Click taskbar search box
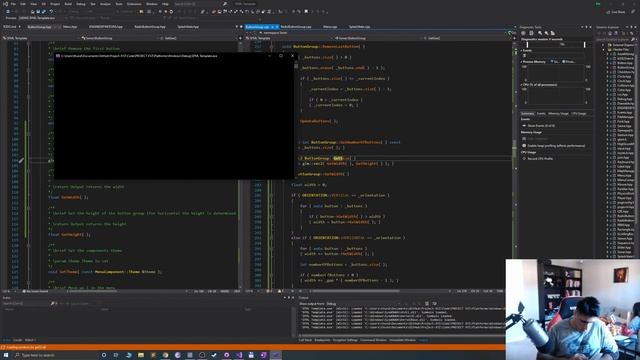The width and height of the screenshot is (640, 360). pos(55,355)
